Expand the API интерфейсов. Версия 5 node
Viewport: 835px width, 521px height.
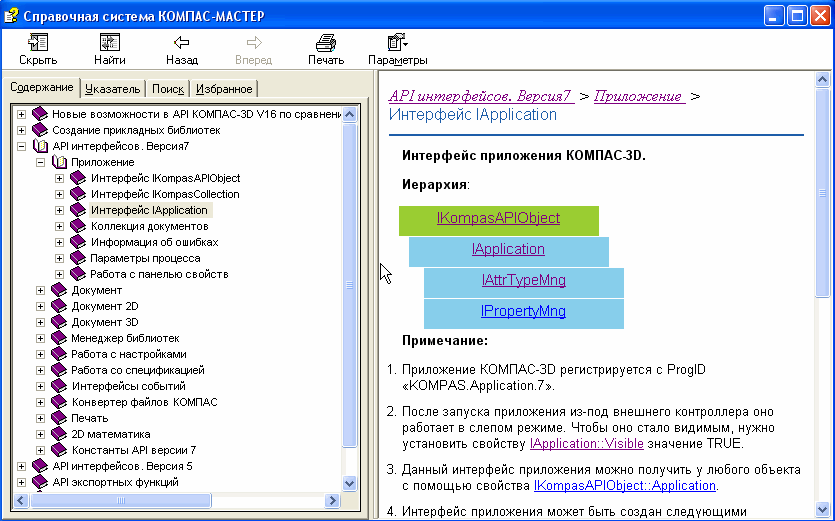[21, 466]
